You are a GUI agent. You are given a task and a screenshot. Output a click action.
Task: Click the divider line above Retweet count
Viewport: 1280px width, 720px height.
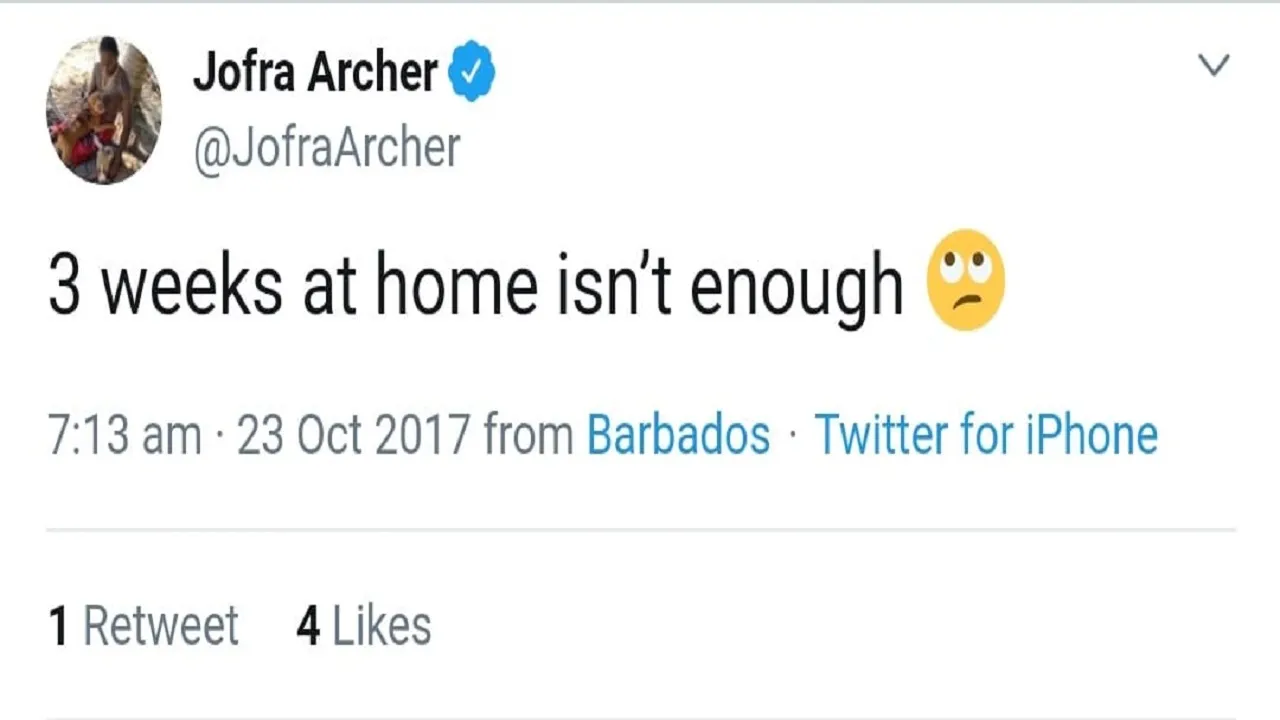(640, 529)
